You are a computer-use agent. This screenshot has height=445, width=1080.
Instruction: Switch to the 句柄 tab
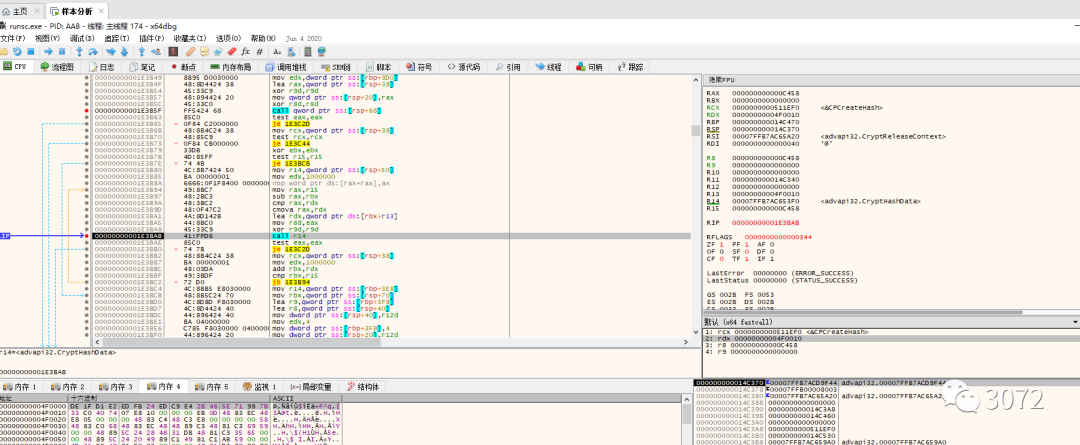(588, 67)
